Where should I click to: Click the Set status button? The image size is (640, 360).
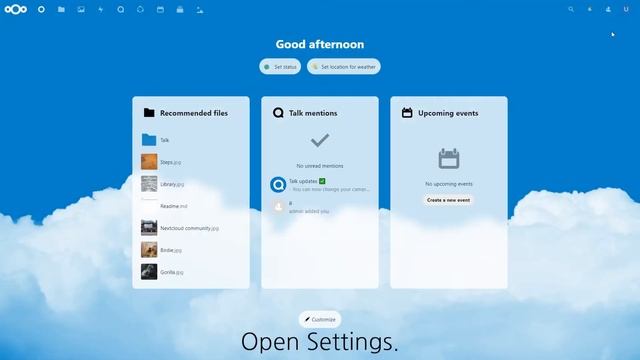point(280,67)
